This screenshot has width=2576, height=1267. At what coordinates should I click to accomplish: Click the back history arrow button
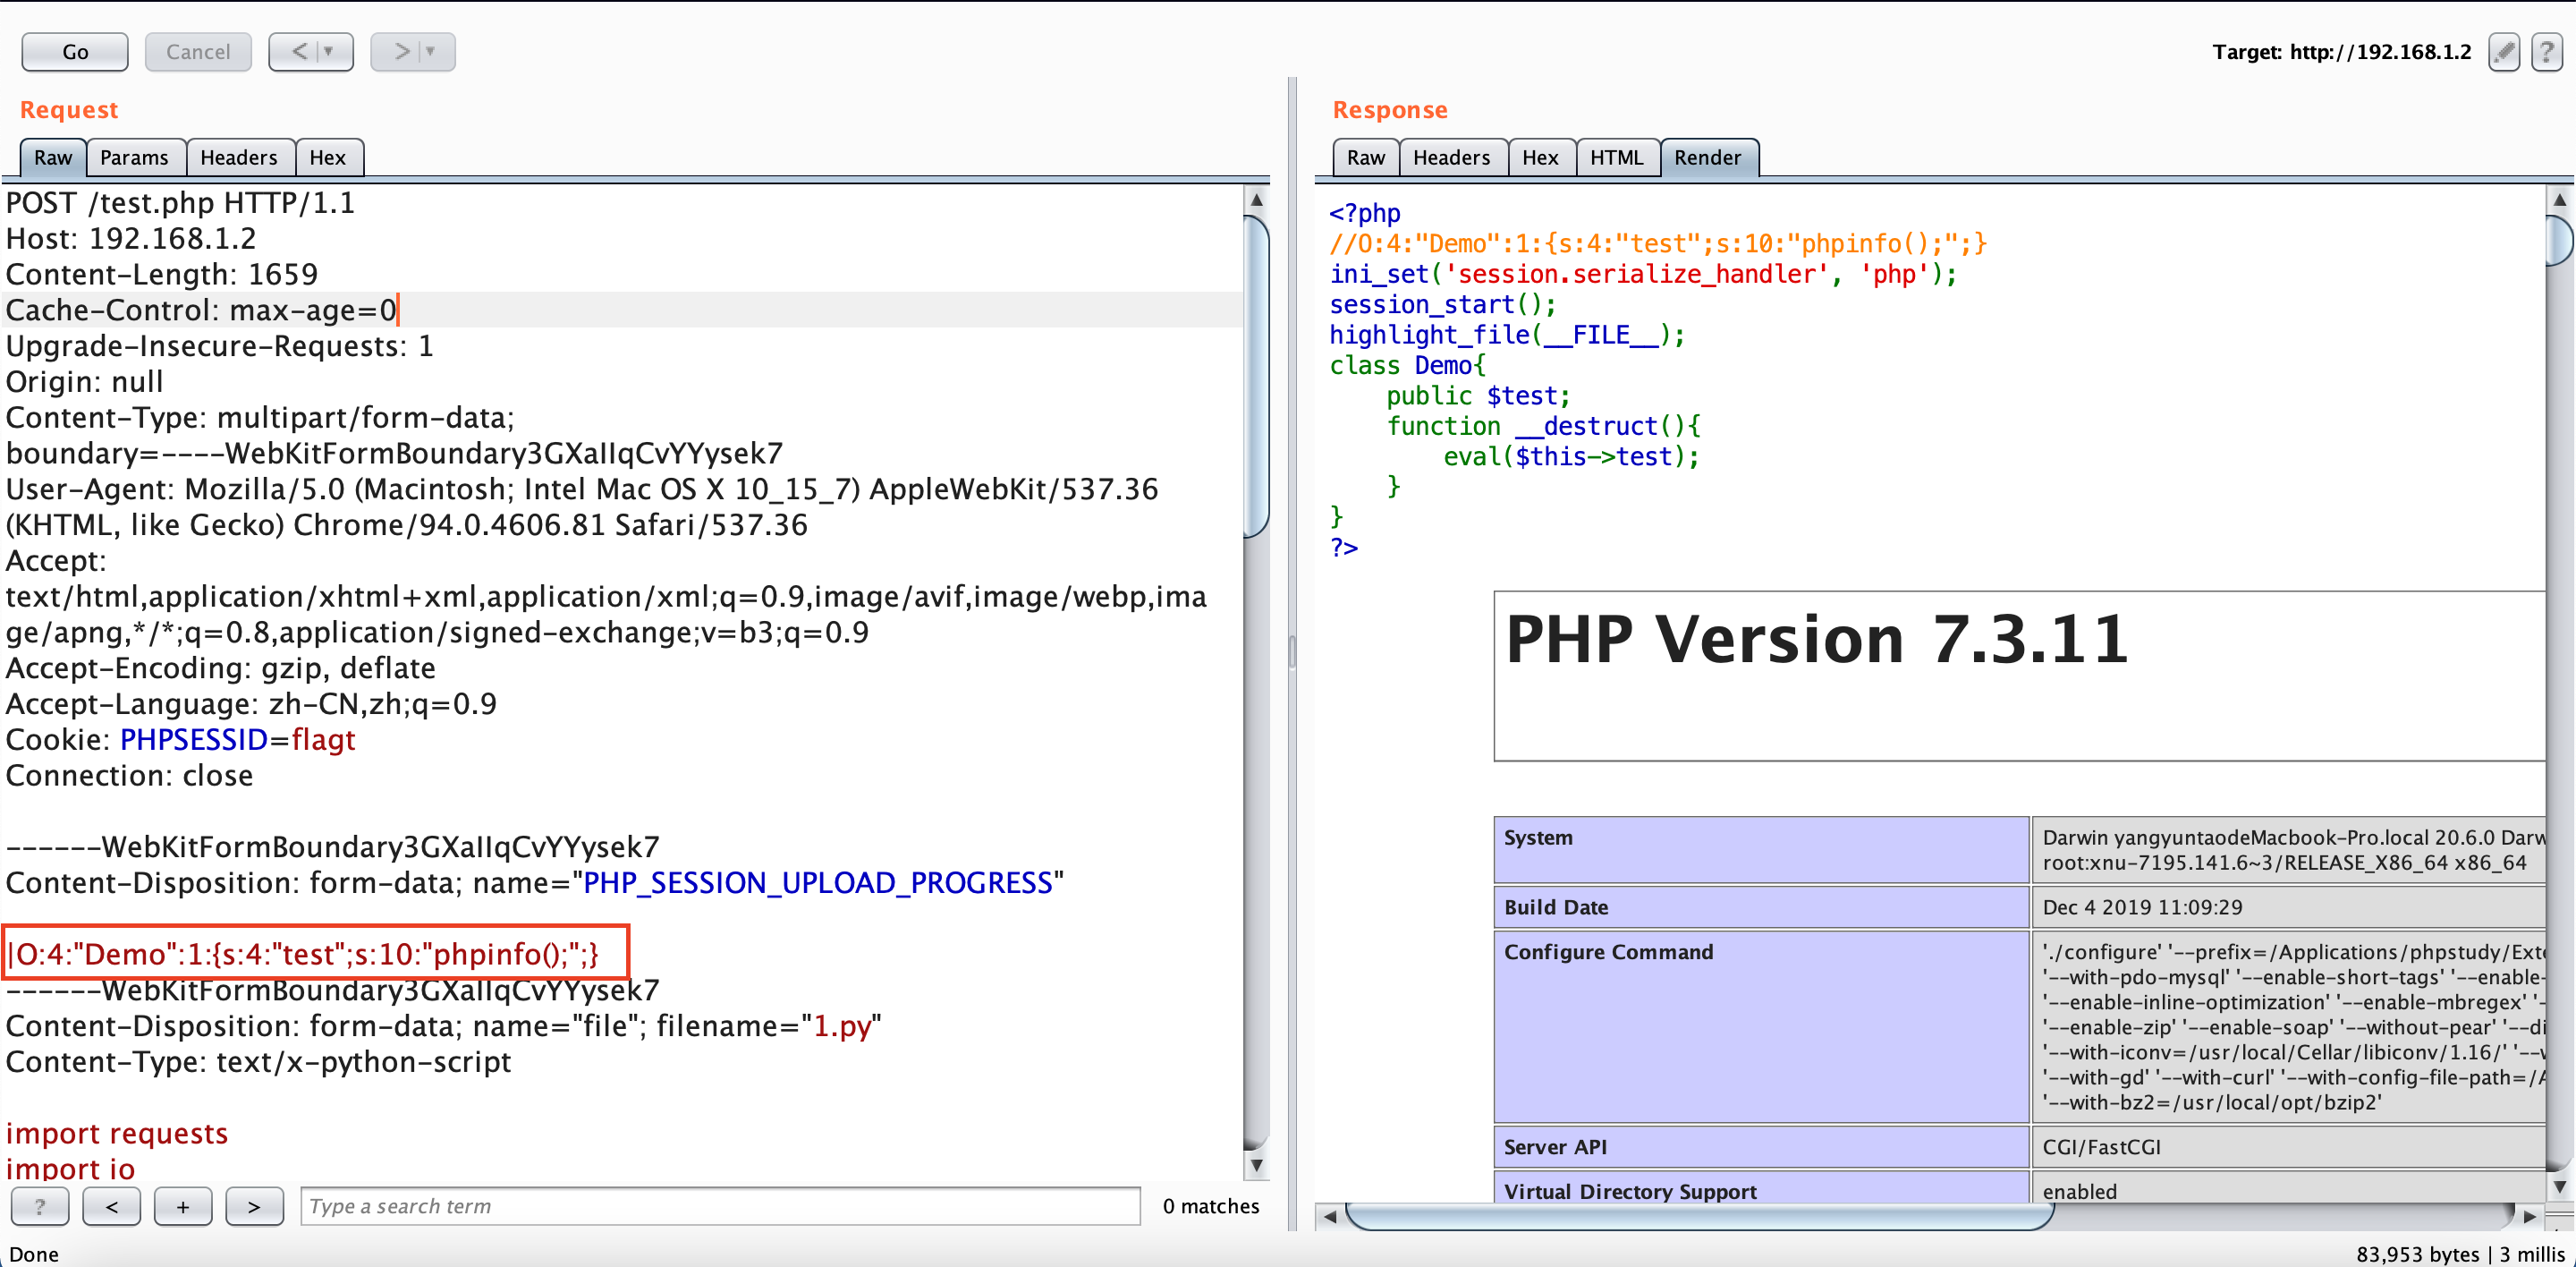[299, 52]
